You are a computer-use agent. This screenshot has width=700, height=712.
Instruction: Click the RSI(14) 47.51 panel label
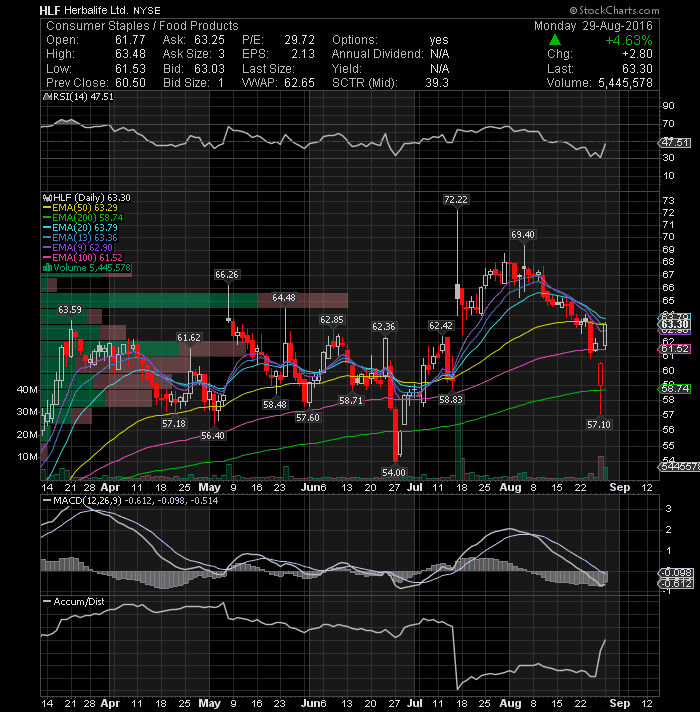click(83, 97)
